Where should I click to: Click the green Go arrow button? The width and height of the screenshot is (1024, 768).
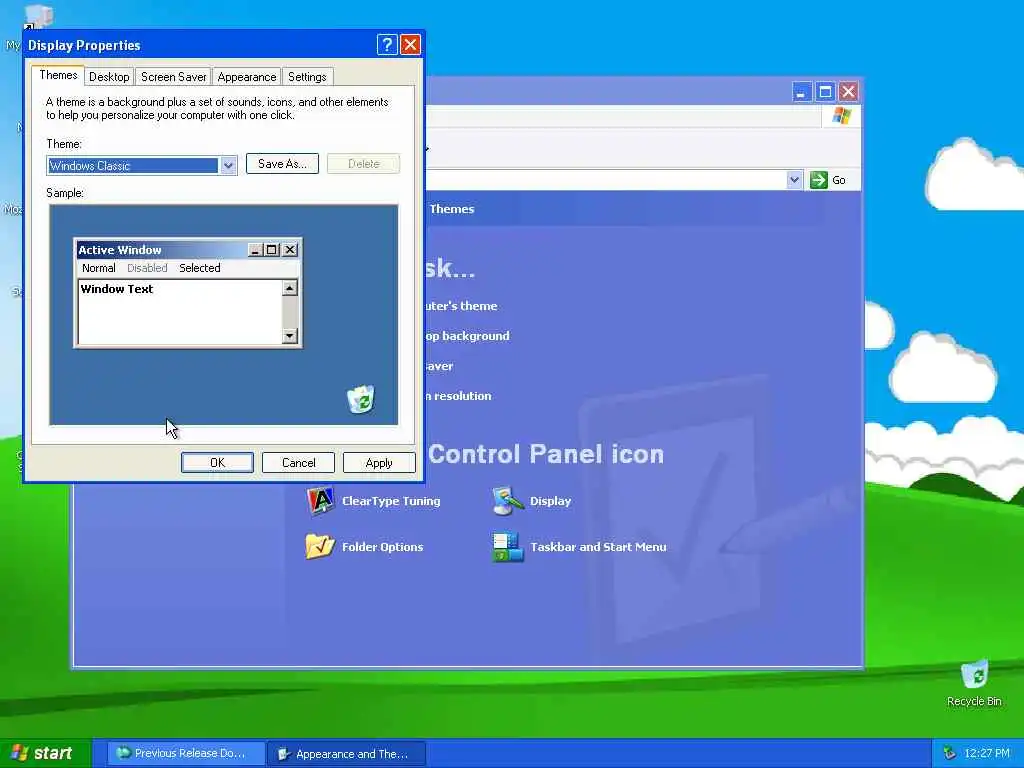(818, 180)
